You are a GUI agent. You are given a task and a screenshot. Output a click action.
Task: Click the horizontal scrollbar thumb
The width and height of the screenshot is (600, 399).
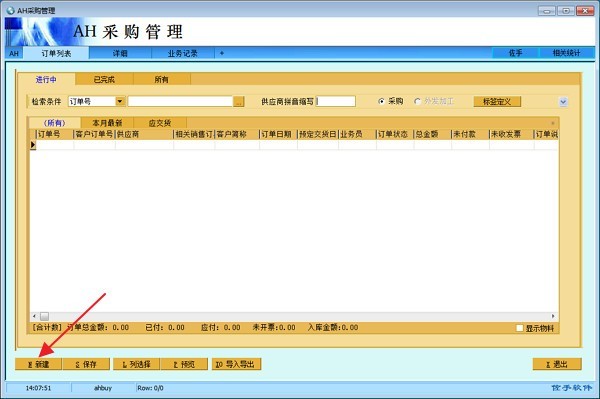pyautogui.click(x=44, y=316)
